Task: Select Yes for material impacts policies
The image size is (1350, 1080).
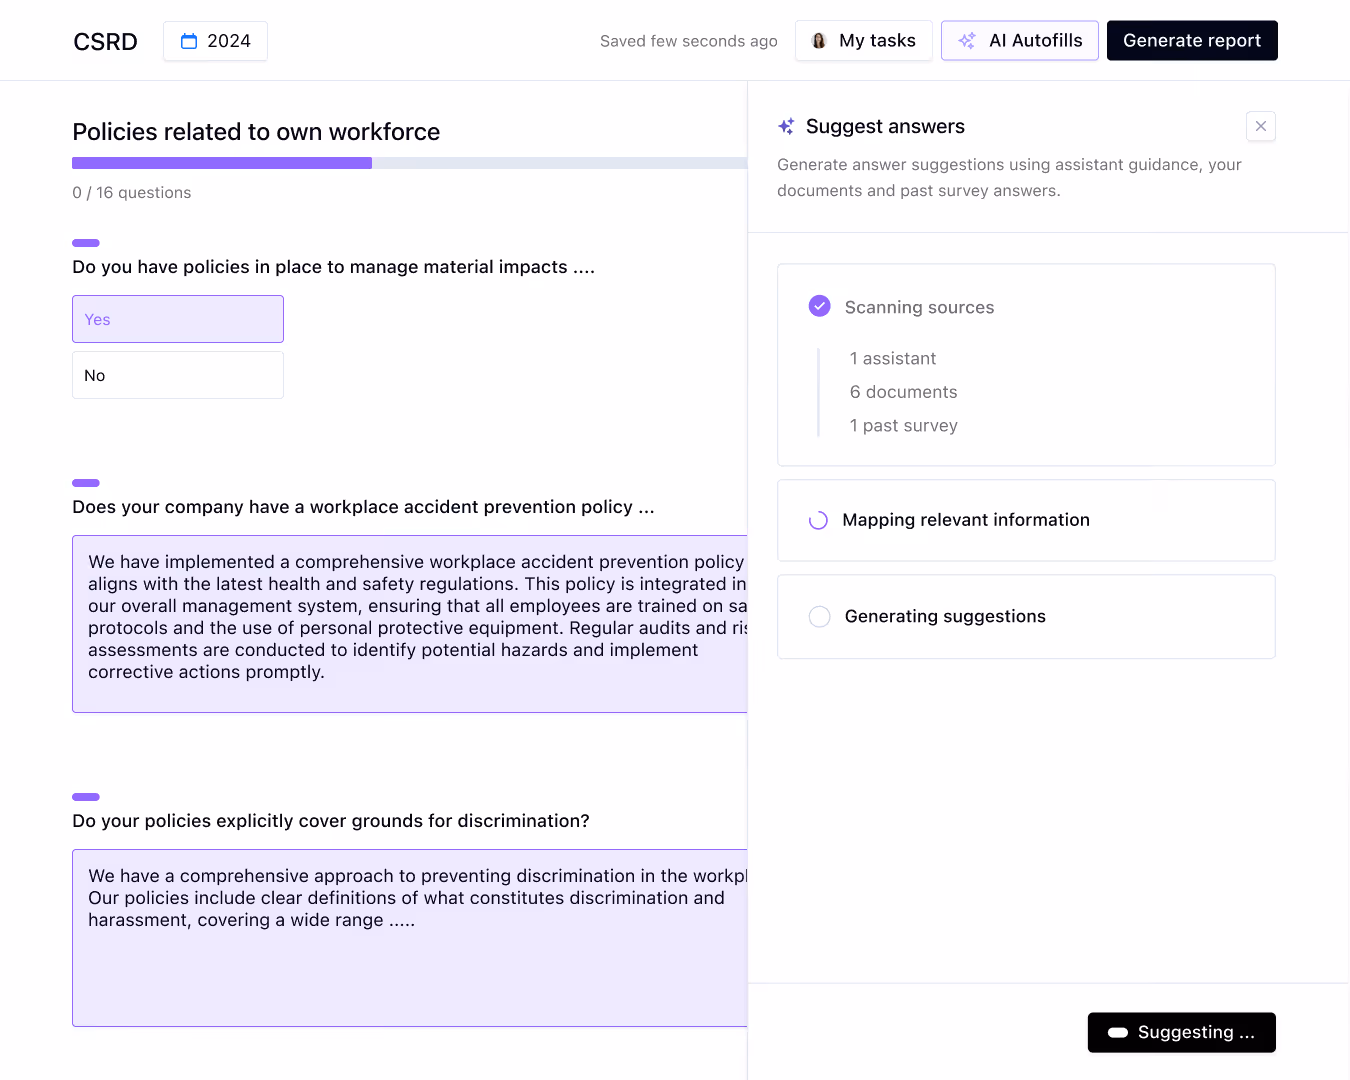Action: (x=178, y=319)
